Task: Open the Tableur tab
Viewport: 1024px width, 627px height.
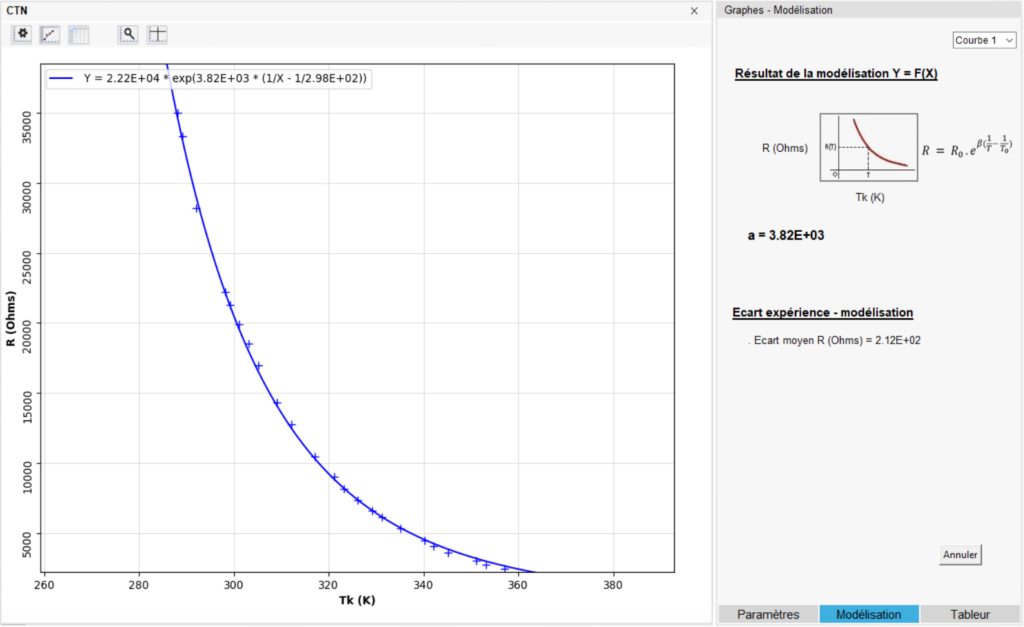Action: [x=970, y=614]
